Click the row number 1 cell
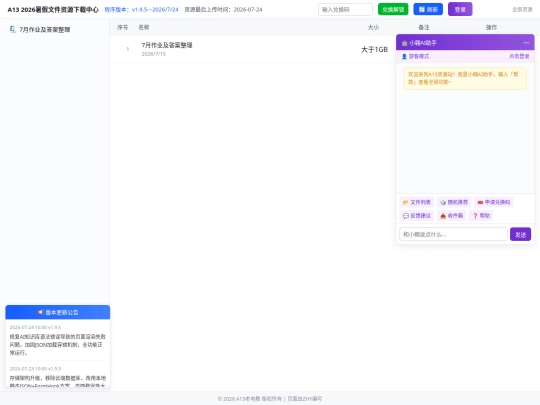The width and height of the screenshot is (540, 405). click(127, 49)
